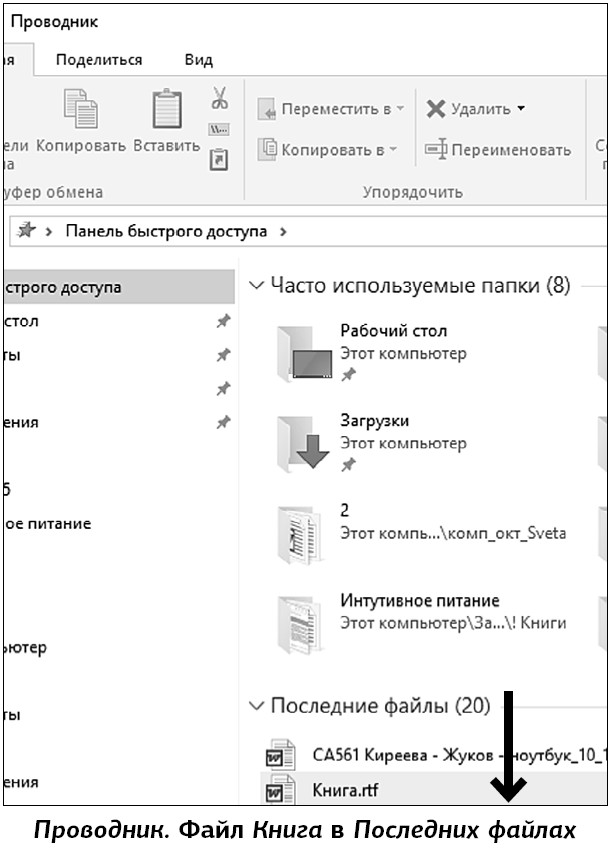The width and height of the screenshot is (611, 850).
Task: Click the Cut scissors icon
Action: [220, 98]
